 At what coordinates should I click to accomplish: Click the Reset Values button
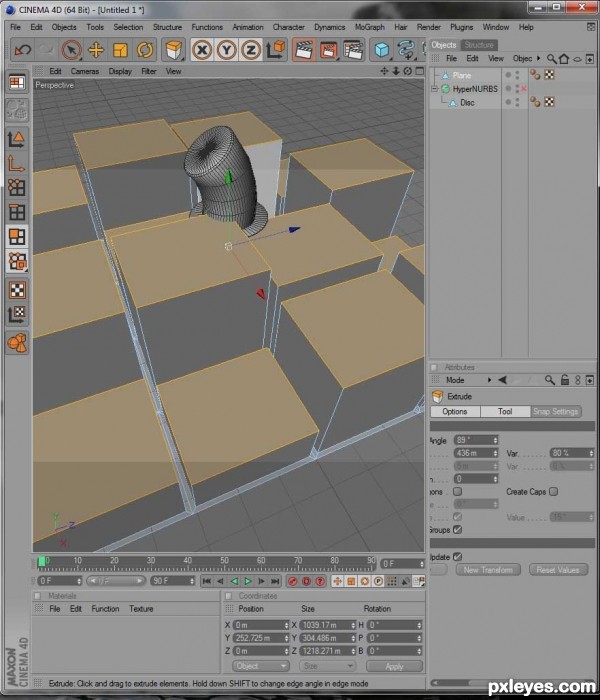[558, 570]
